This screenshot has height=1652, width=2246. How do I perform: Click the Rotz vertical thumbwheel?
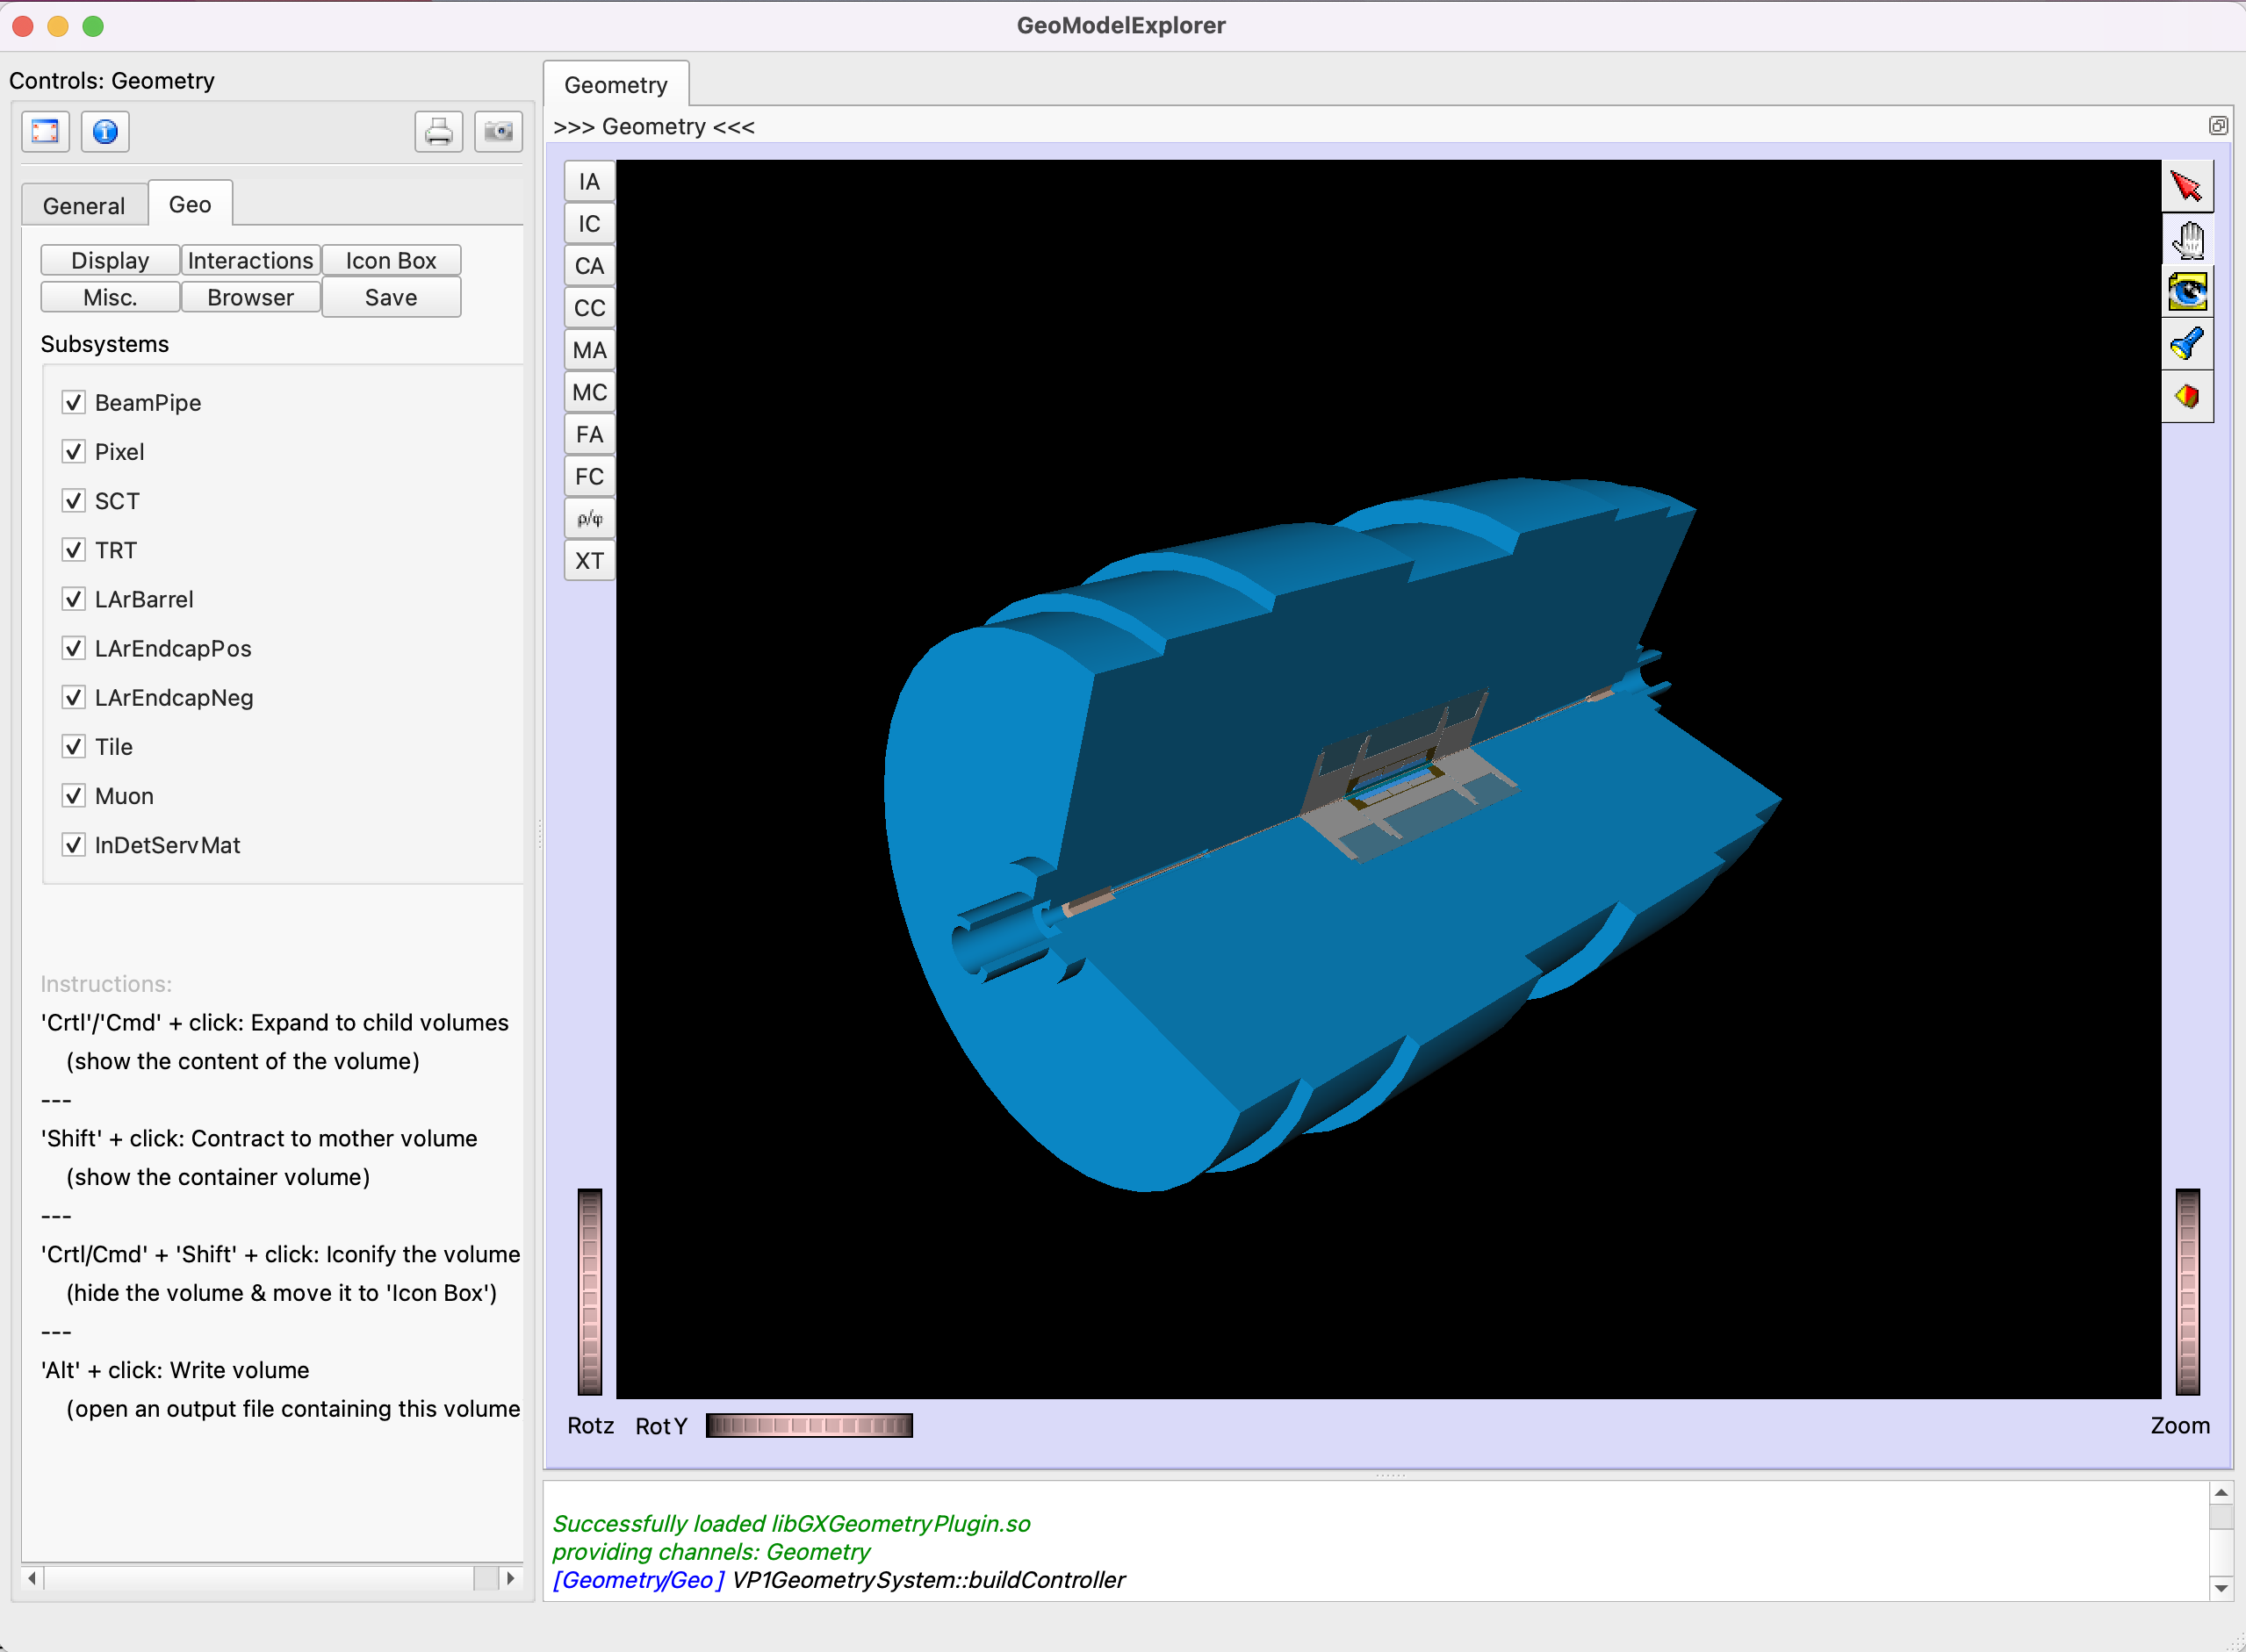[x=589, y=1291]
